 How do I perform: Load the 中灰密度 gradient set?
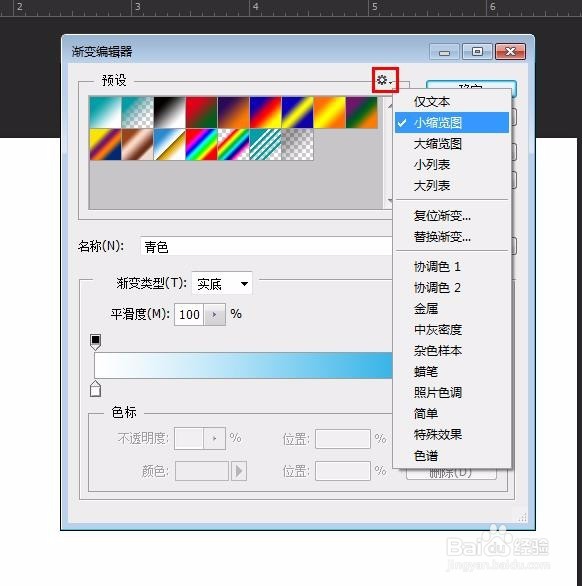452,330
